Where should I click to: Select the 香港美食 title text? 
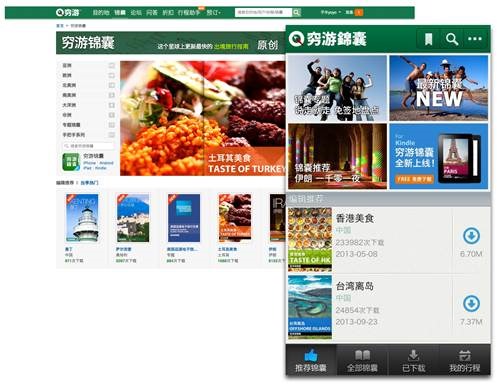point(355,218)
